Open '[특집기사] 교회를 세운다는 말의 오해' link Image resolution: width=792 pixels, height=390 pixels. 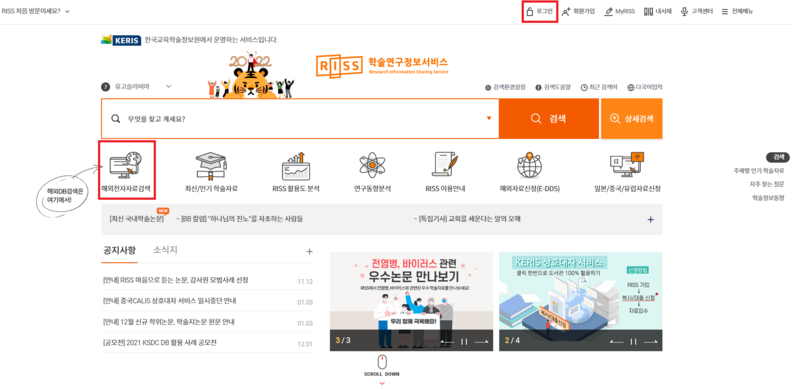(466, 219)
